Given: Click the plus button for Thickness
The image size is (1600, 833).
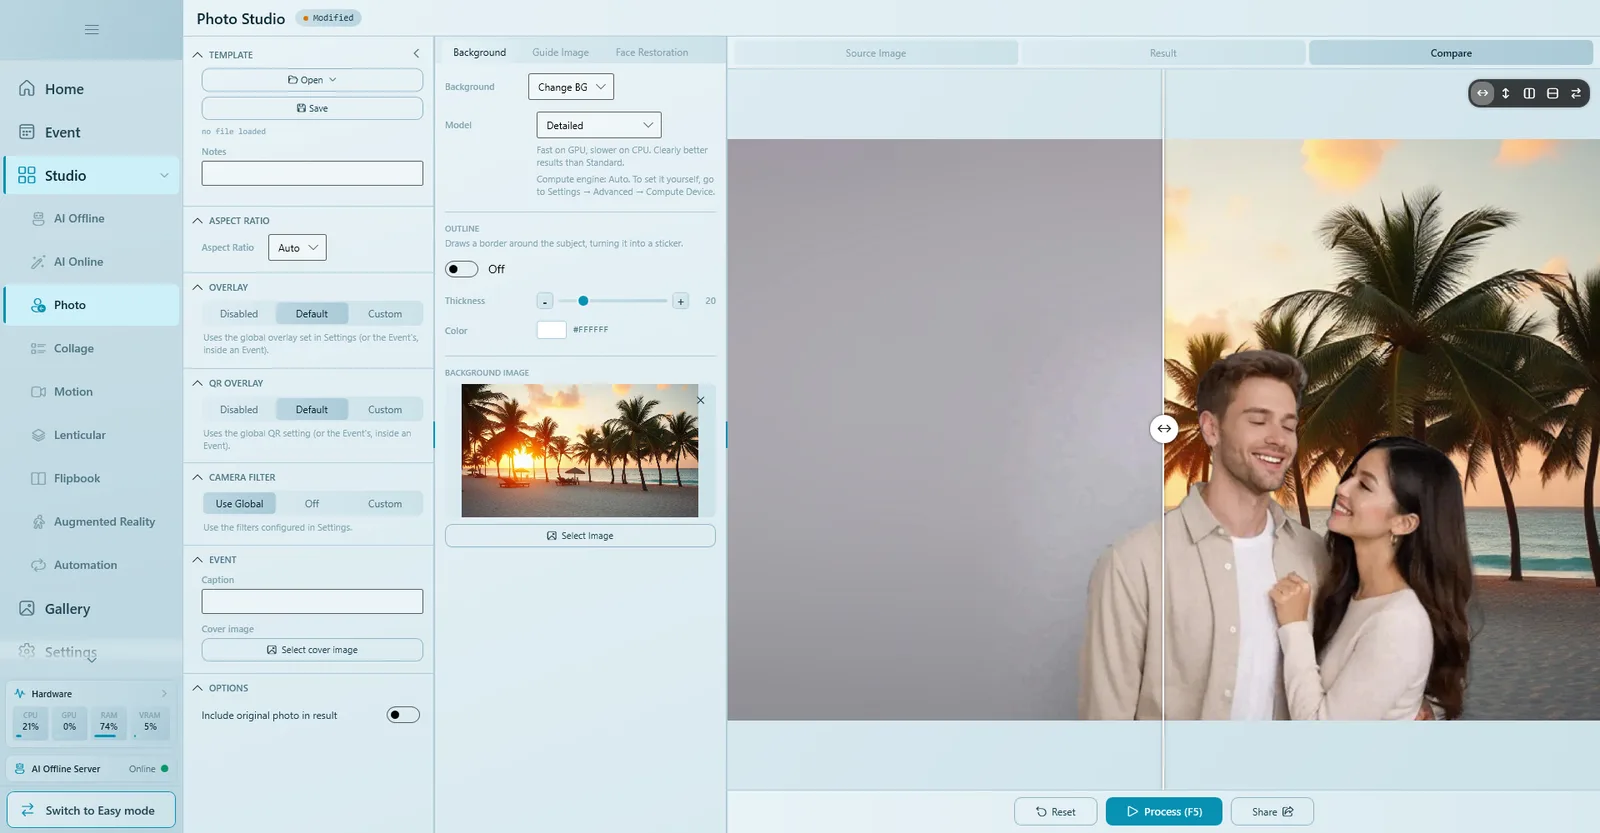Looking at the screenshot, I should pos(680,301).
